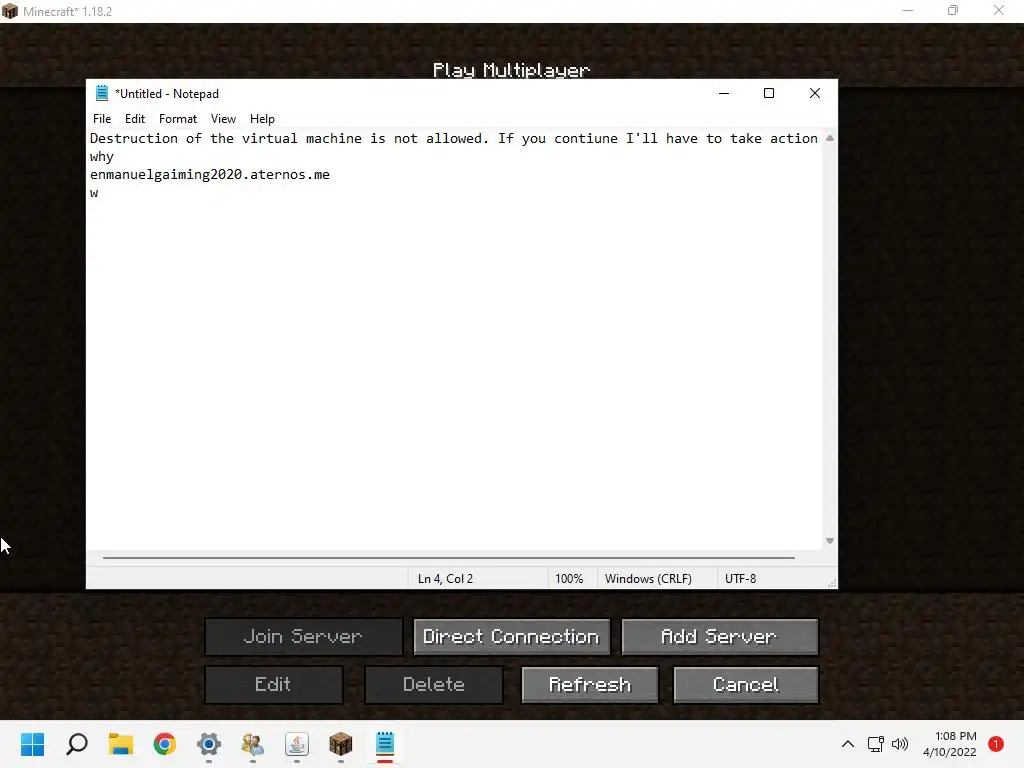1024x768 pixels.
Task: Switch to the Java app in taskbar
Action: coord(296,744)
